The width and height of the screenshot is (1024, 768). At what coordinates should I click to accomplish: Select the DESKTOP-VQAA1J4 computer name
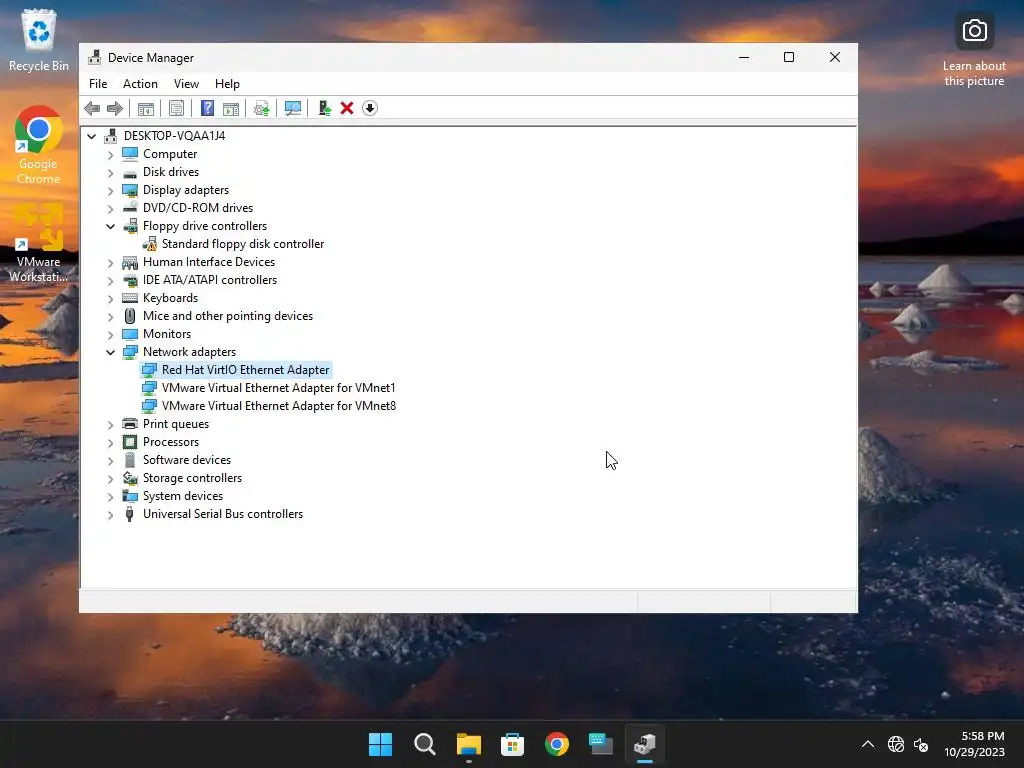174,135
